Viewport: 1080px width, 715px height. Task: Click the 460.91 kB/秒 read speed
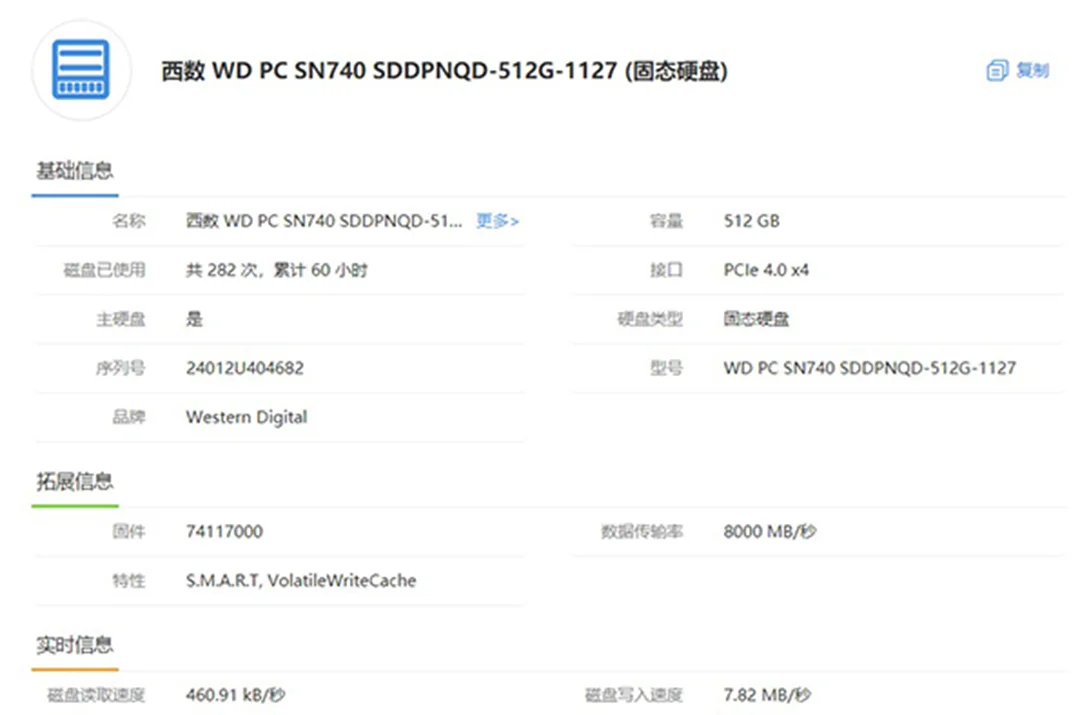click(x=236, y=695)
